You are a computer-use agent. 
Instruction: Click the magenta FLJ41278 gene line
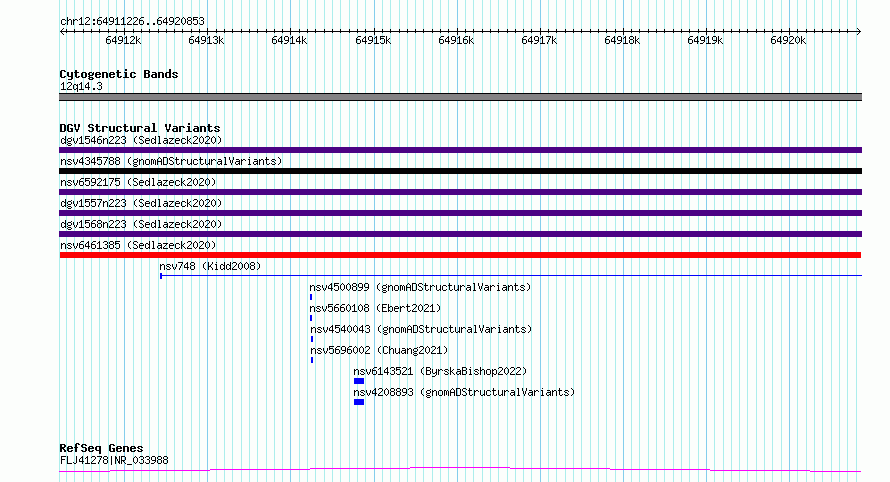(x=460, y=470)
